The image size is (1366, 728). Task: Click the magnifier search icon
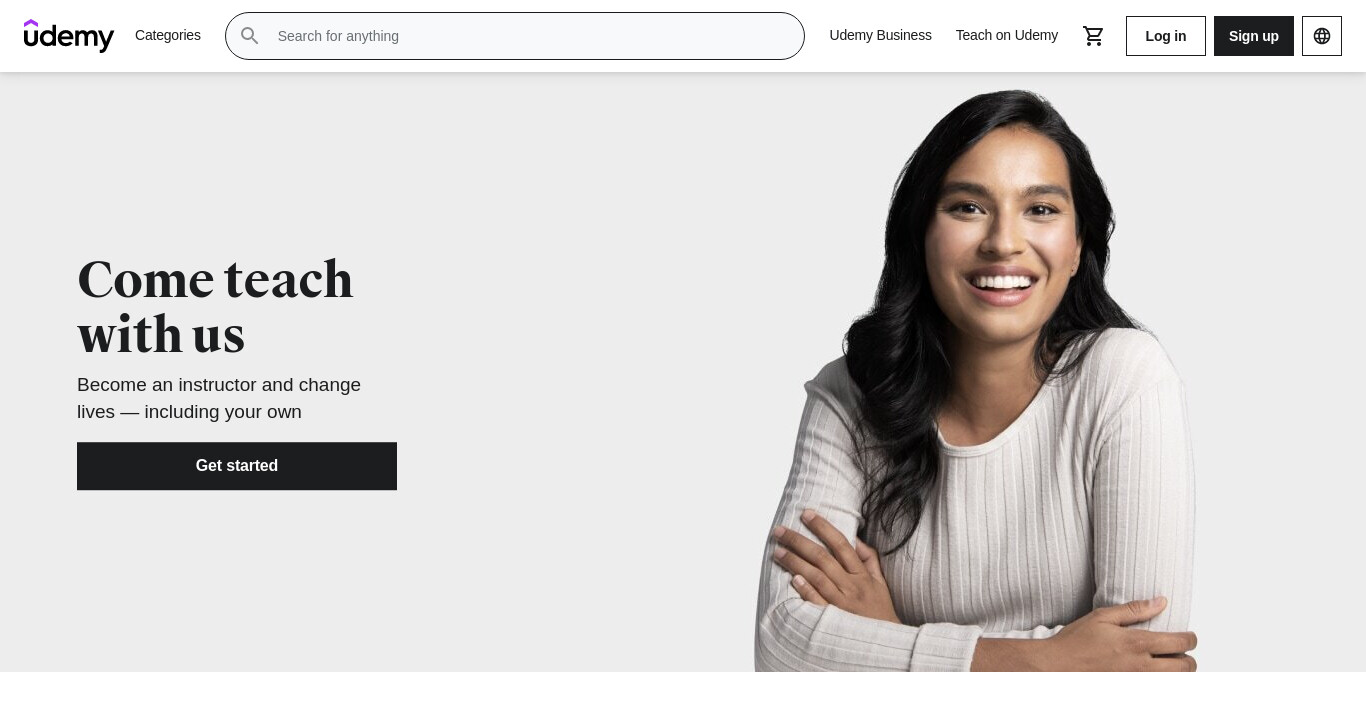coord(250,36)
